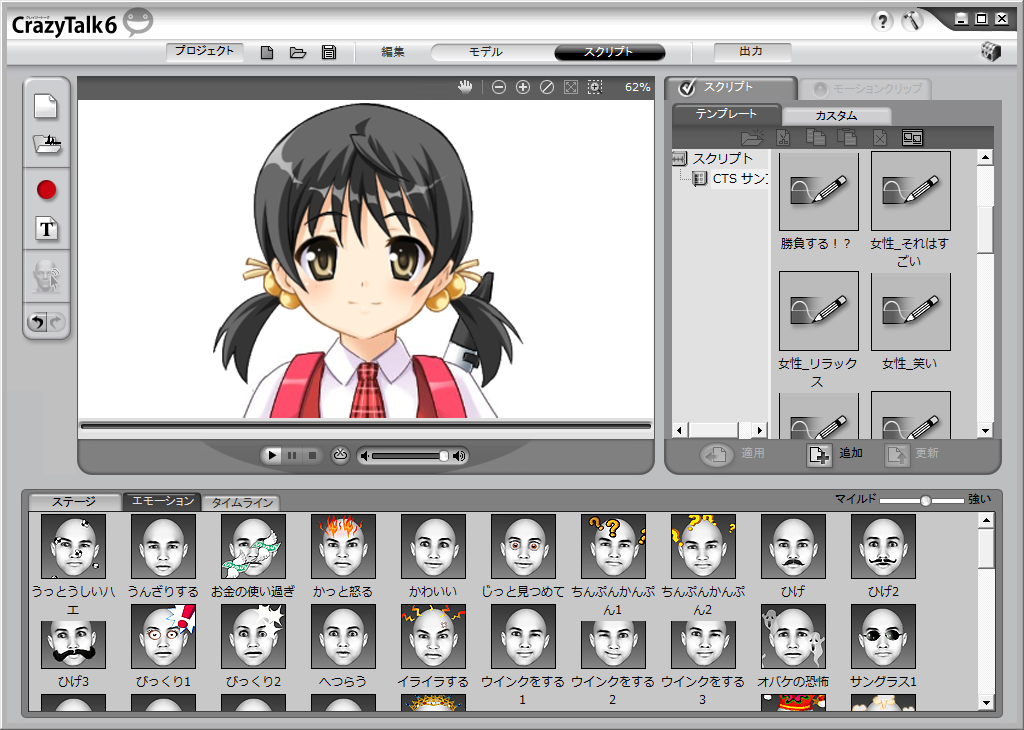Screen dimensions: 1024x730
Task: Select the カスタム tab
Action: pos(836,116)
